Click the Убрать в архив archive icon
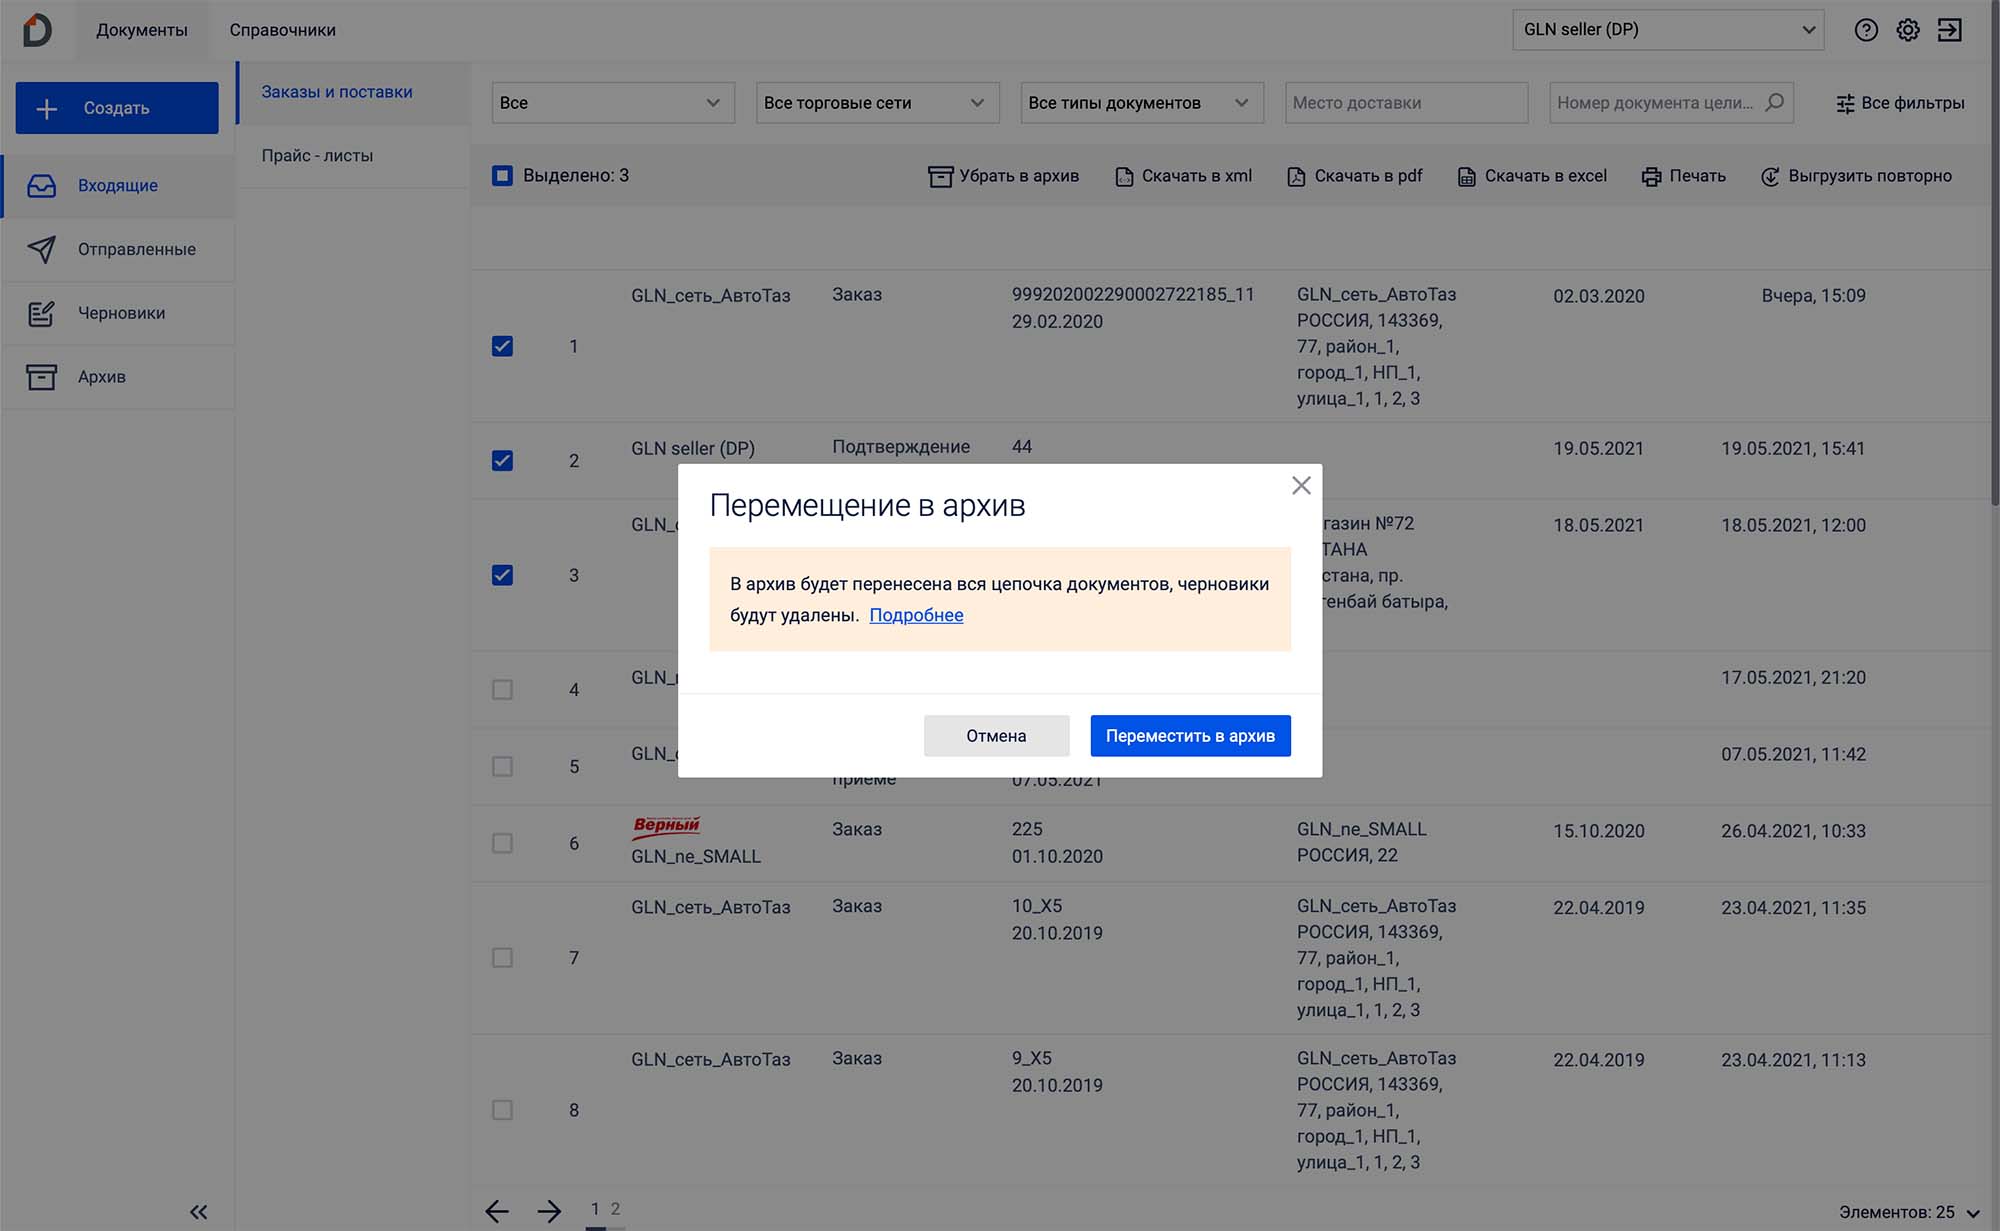 click(x=940, y=177)
